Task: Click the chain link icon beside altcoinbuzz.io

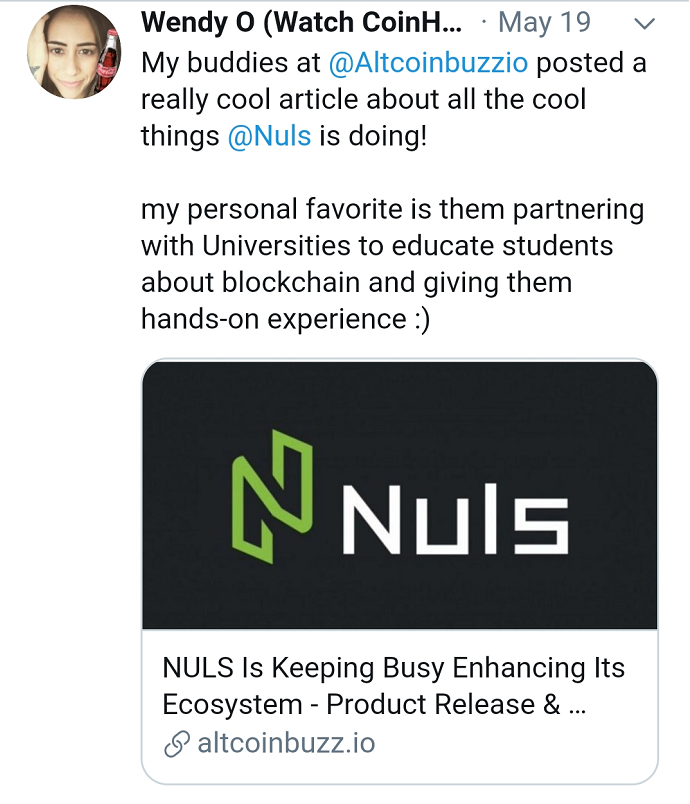Action: click(176, 744)
